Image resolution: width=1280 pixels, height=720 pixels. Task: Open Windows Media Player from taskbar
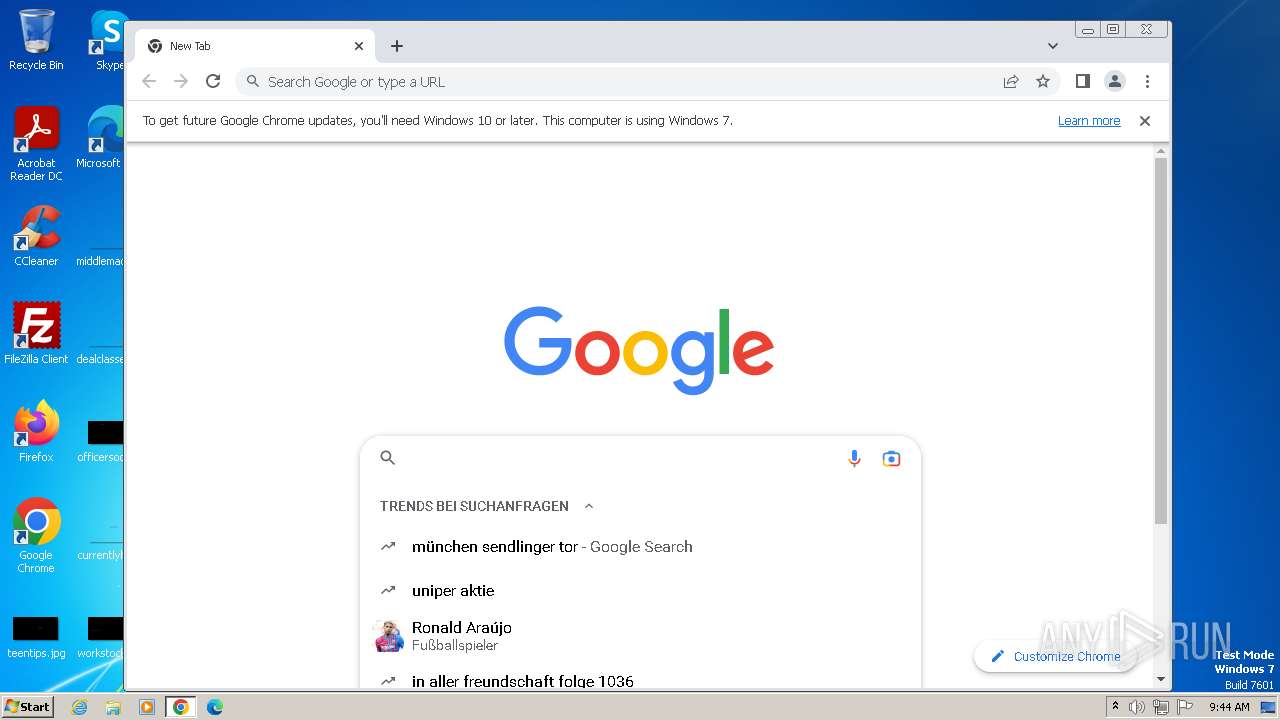pyautogui.click(x=147, y=707)
